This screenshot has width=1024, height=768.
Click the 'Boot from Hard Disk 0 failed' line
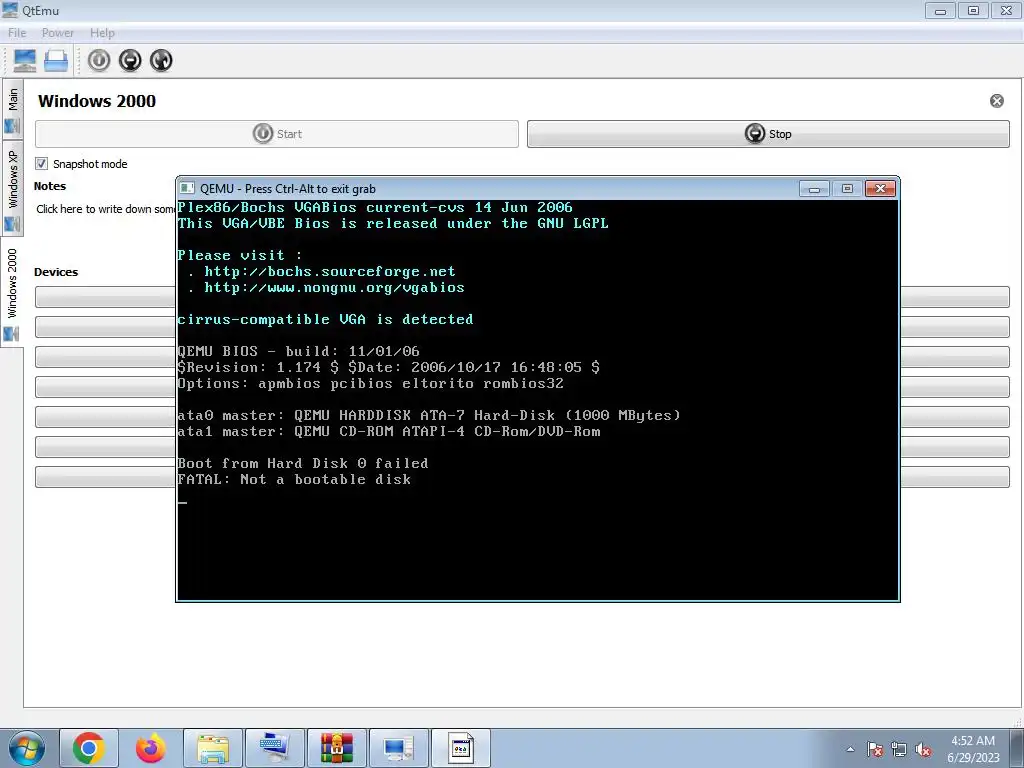303,463
